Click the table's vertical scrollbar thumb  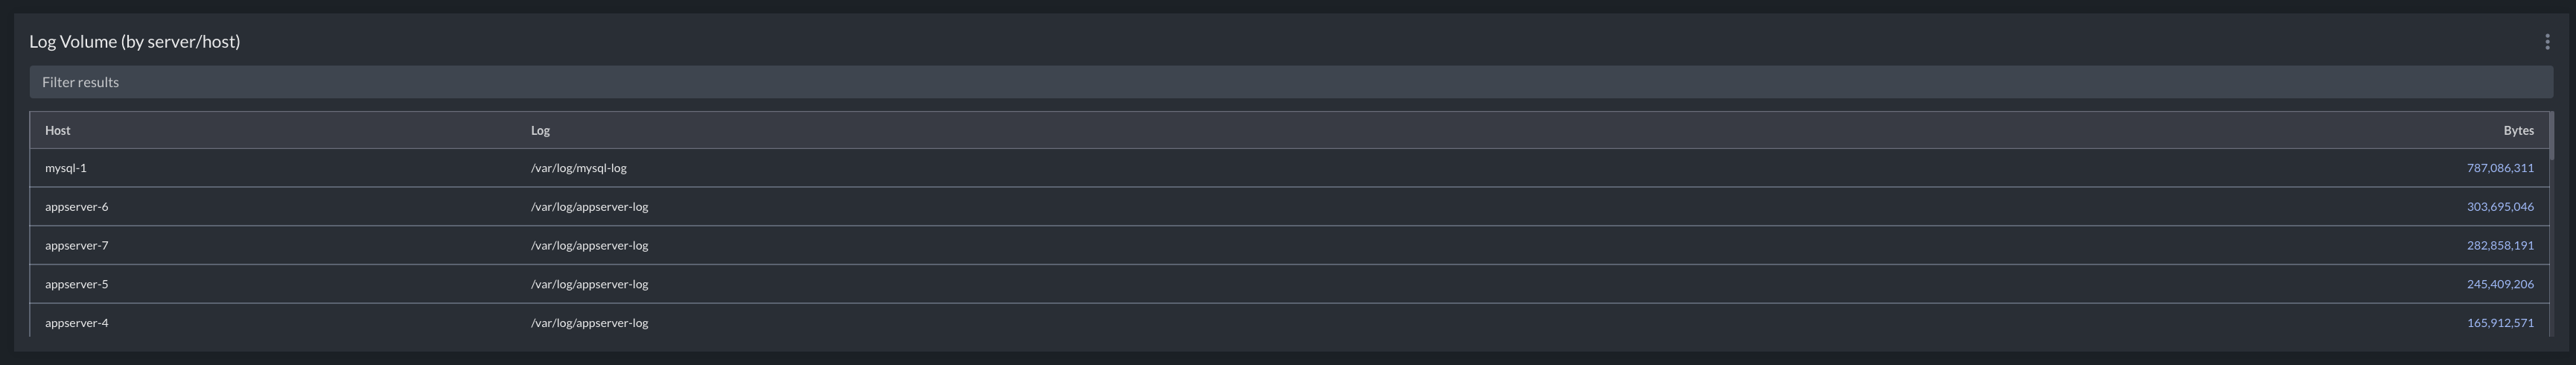(x=2551, y=136)
